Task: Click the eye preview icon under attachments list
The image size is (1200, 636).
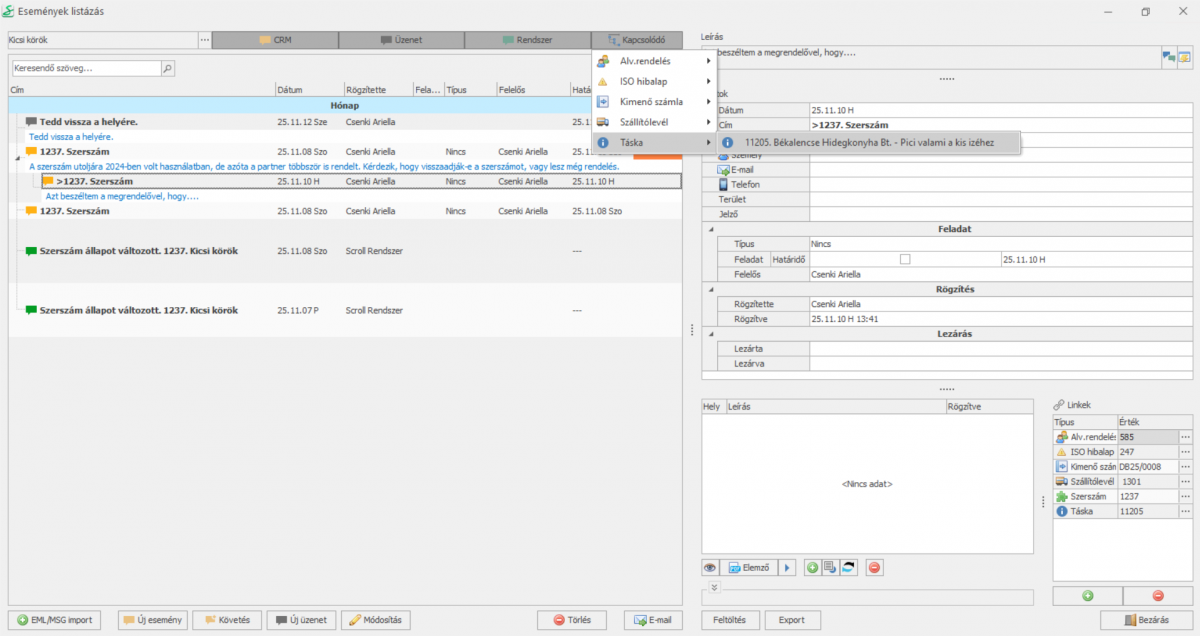Action: [711, 568]
